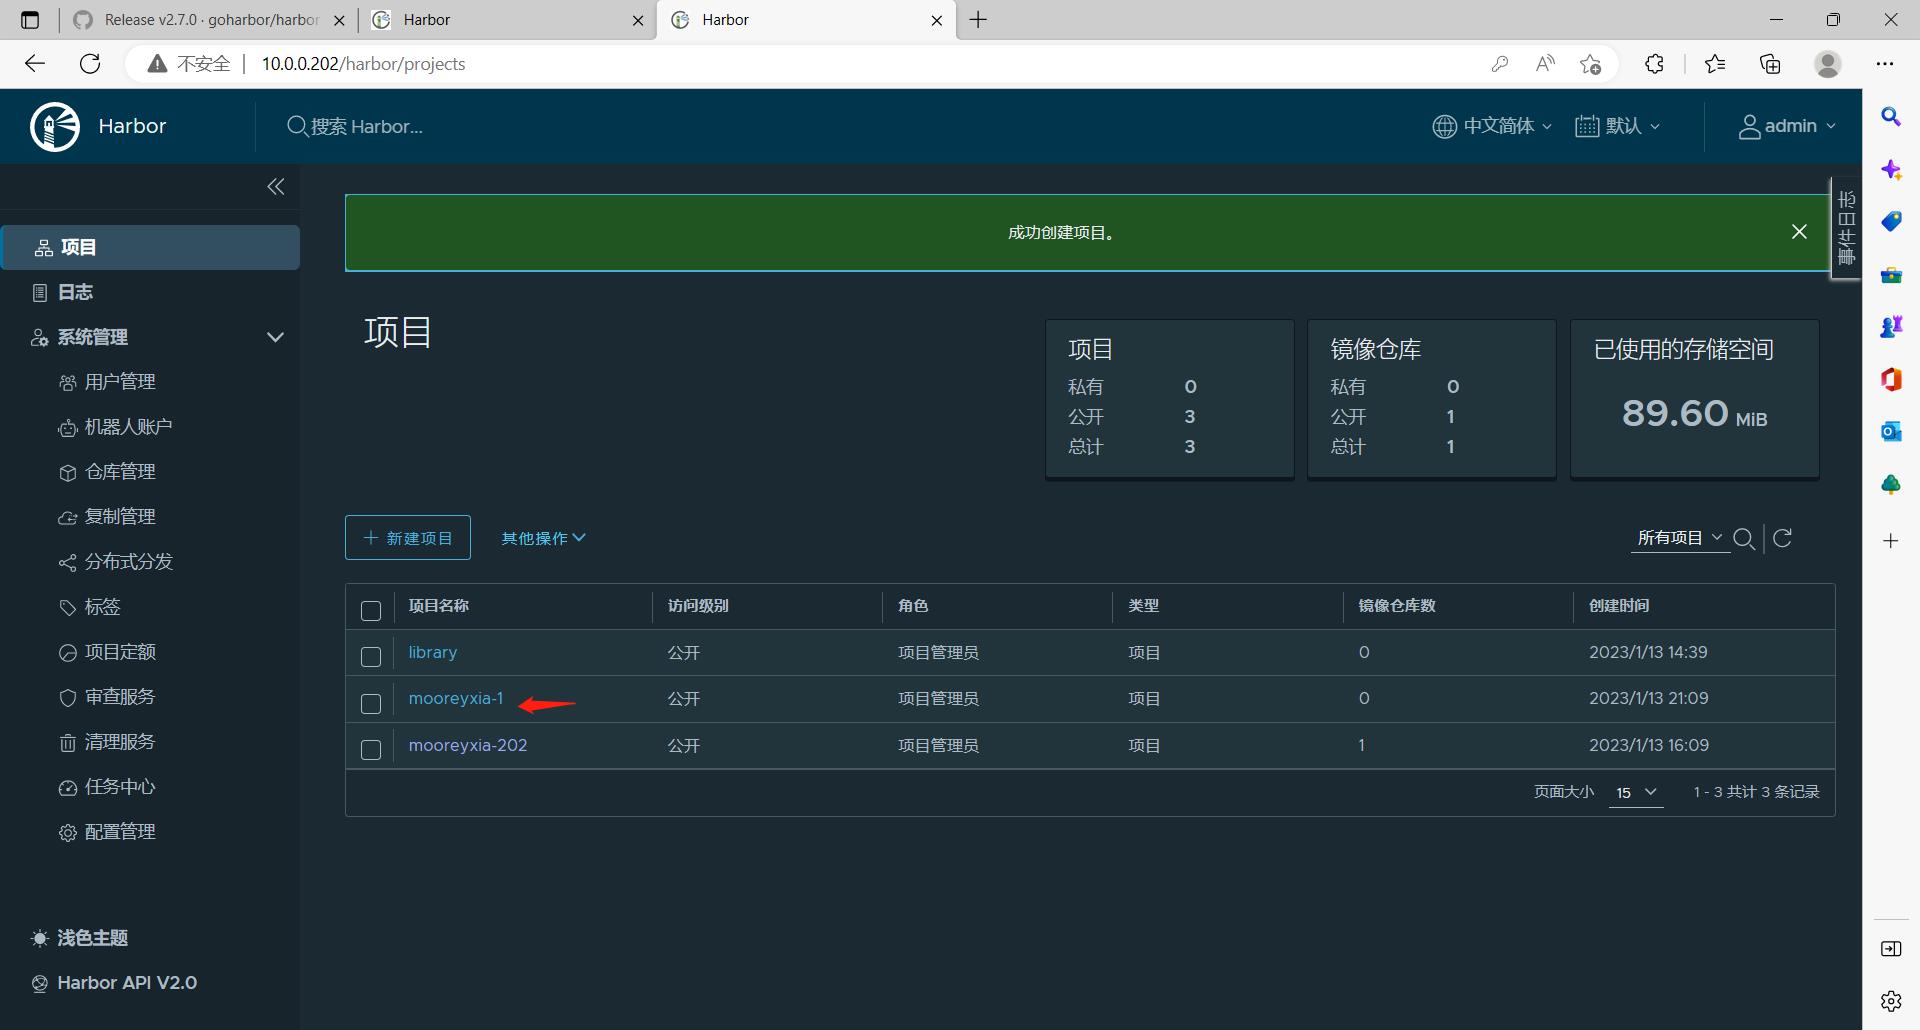Viewport: 1920px width, 1030px height.
Task: Switch to the GitHub Release v2.7.0 tab
Action: pos(210,20)
